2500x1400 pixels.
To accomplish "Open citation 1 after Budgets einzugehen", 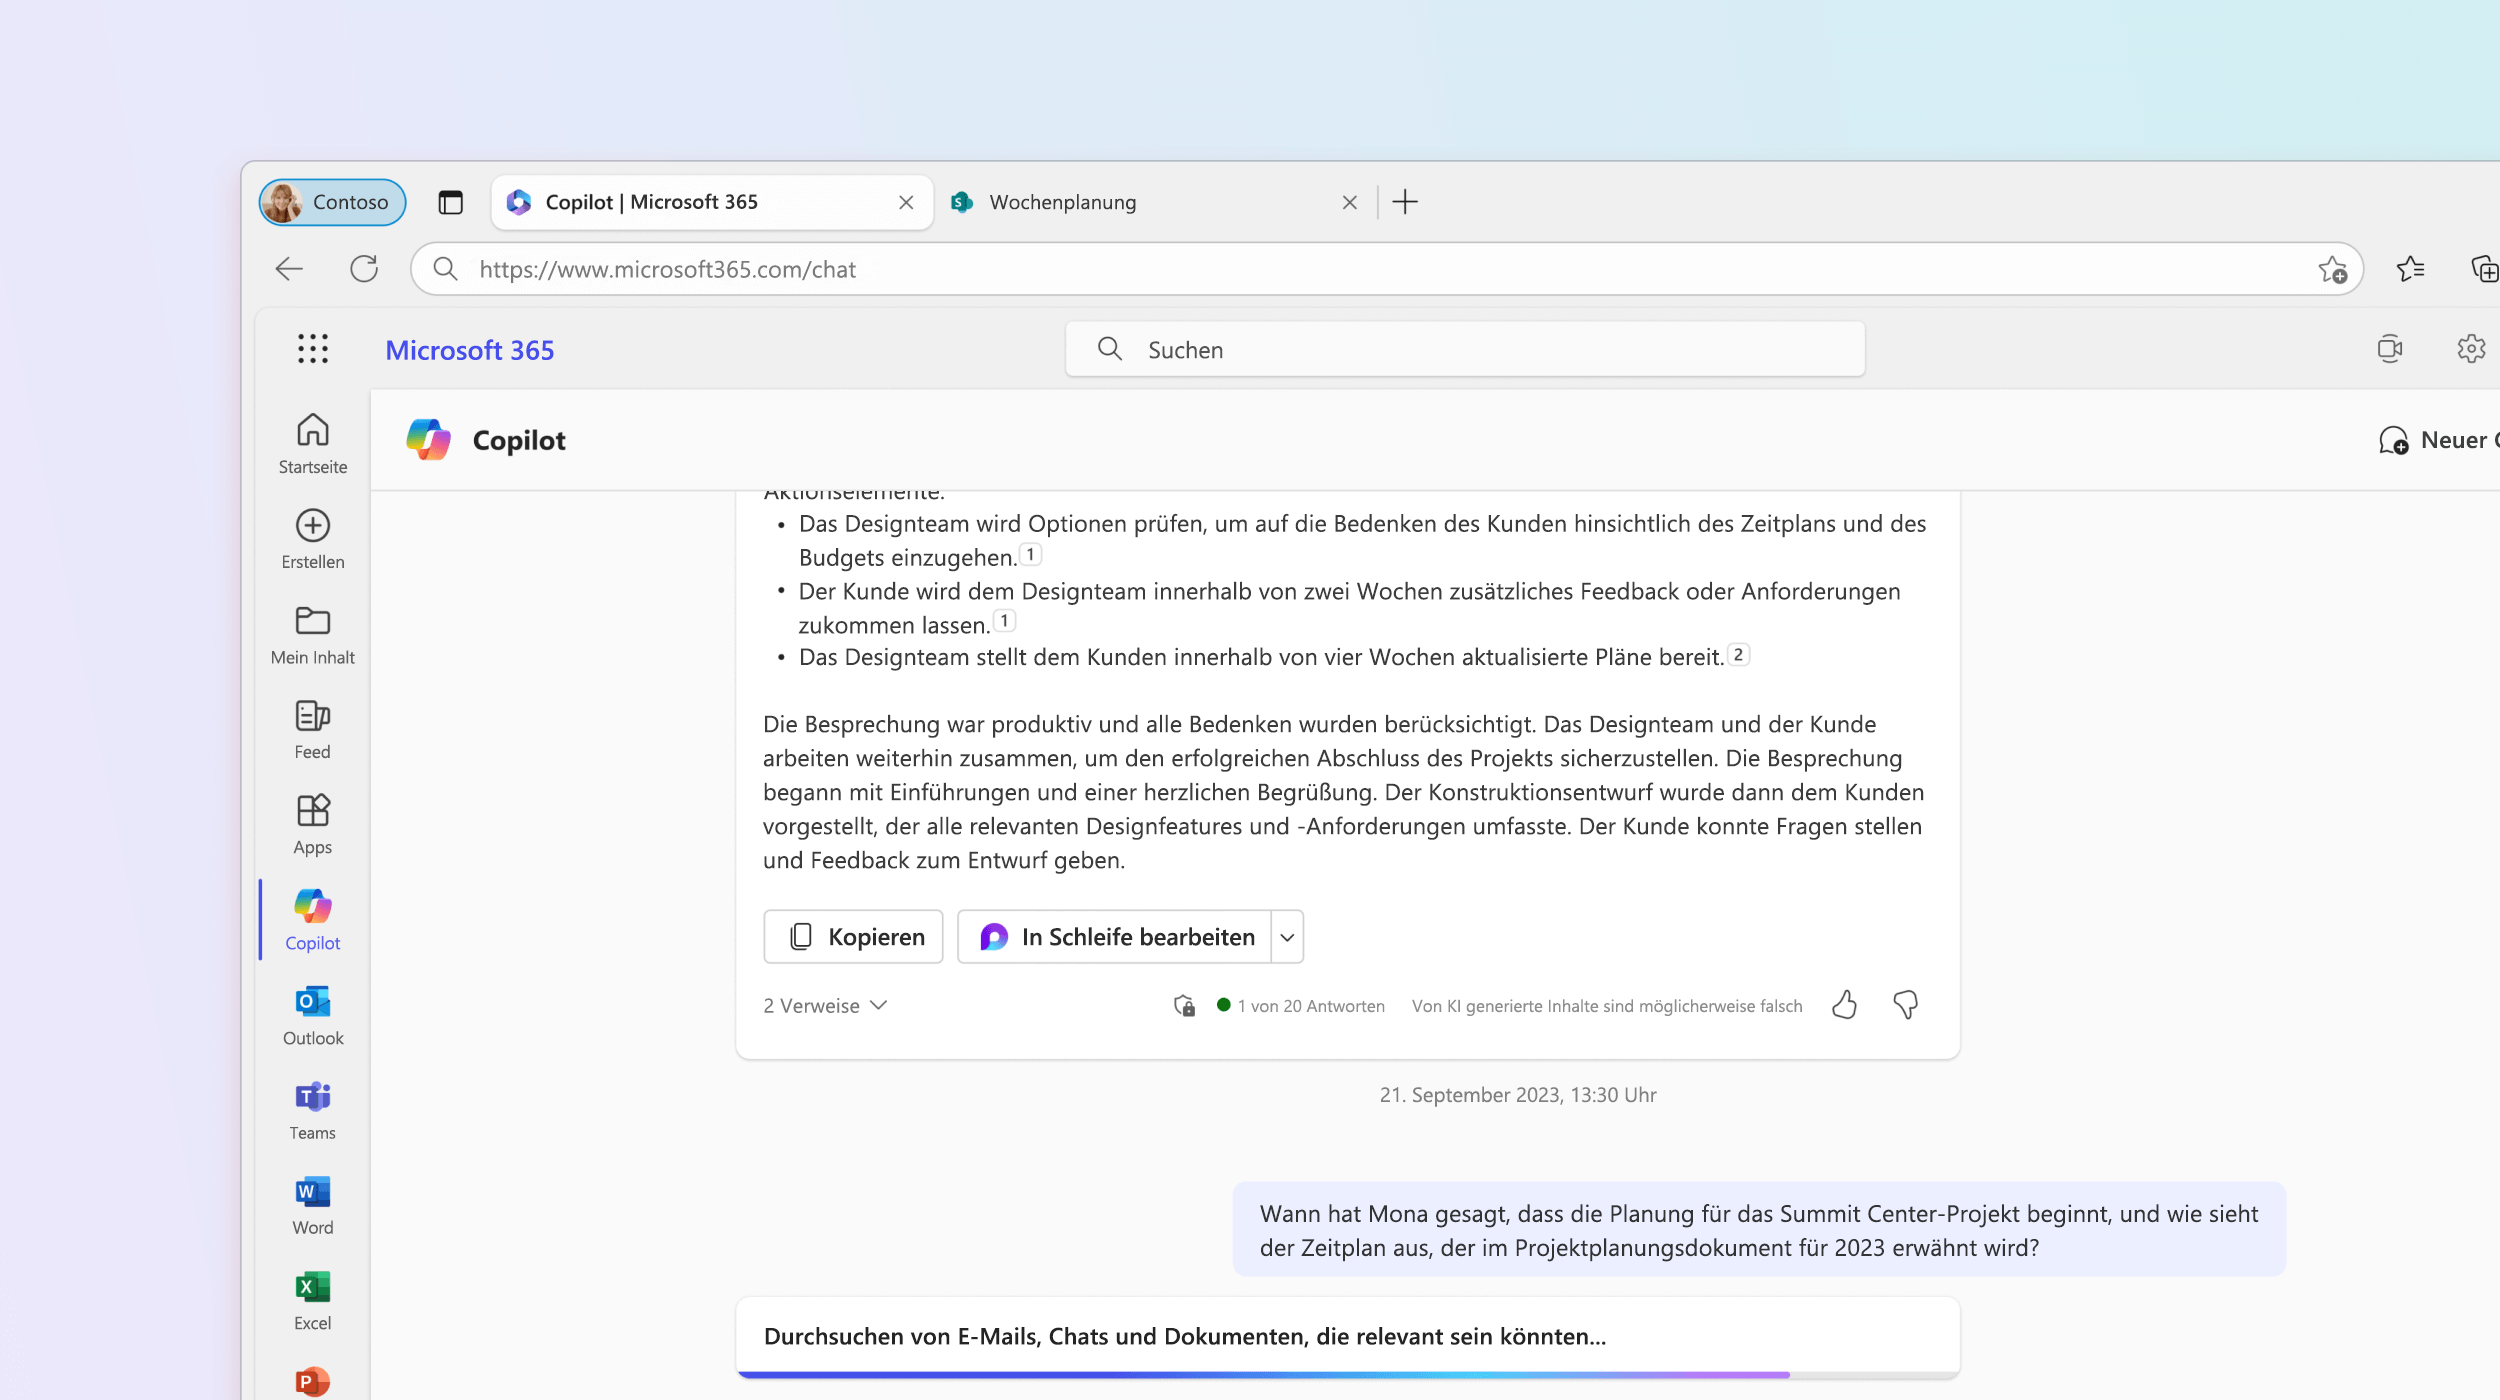I will pos(1031,554).
